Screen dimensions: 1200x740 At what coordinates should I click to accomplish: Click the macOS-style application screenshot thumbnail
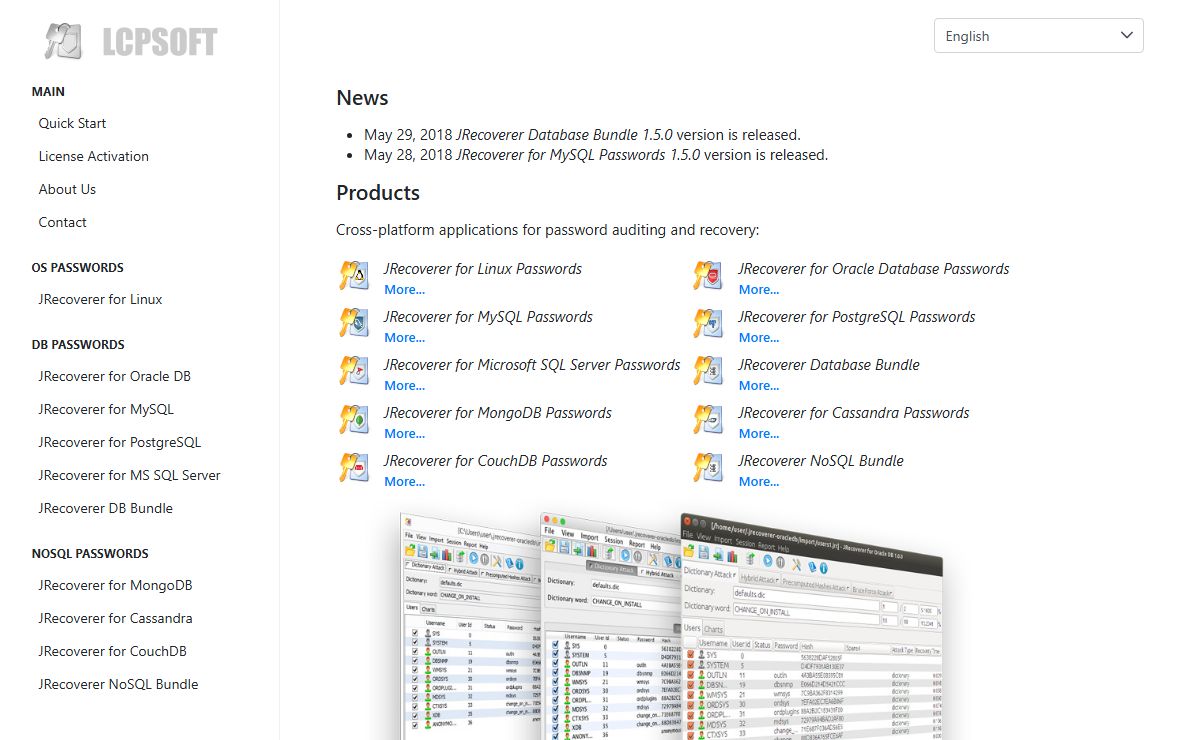(610, 627)
